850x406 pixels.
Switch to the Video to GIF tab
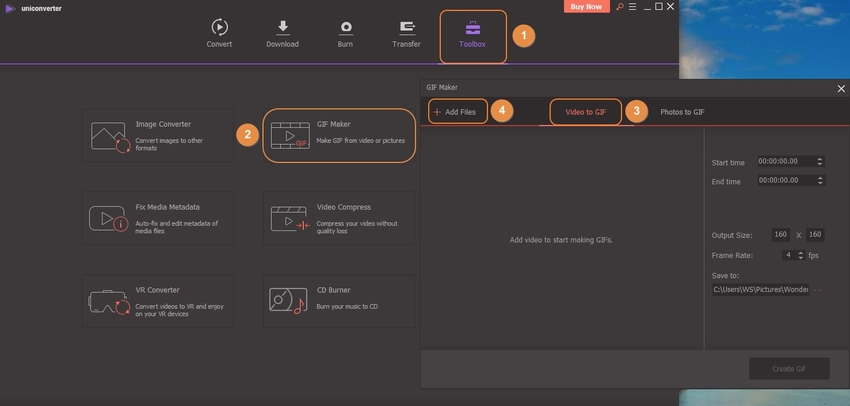click(585, 112)
